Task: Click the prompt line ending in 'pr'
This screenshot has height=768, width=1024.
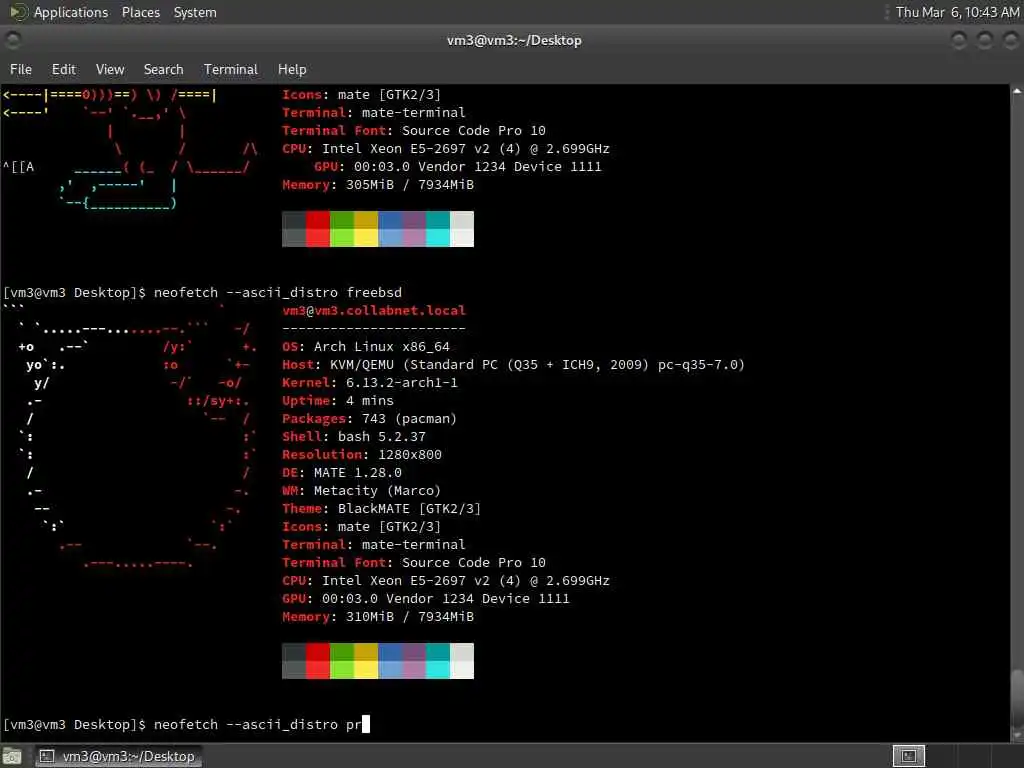Action: click(x=186, y=724)
